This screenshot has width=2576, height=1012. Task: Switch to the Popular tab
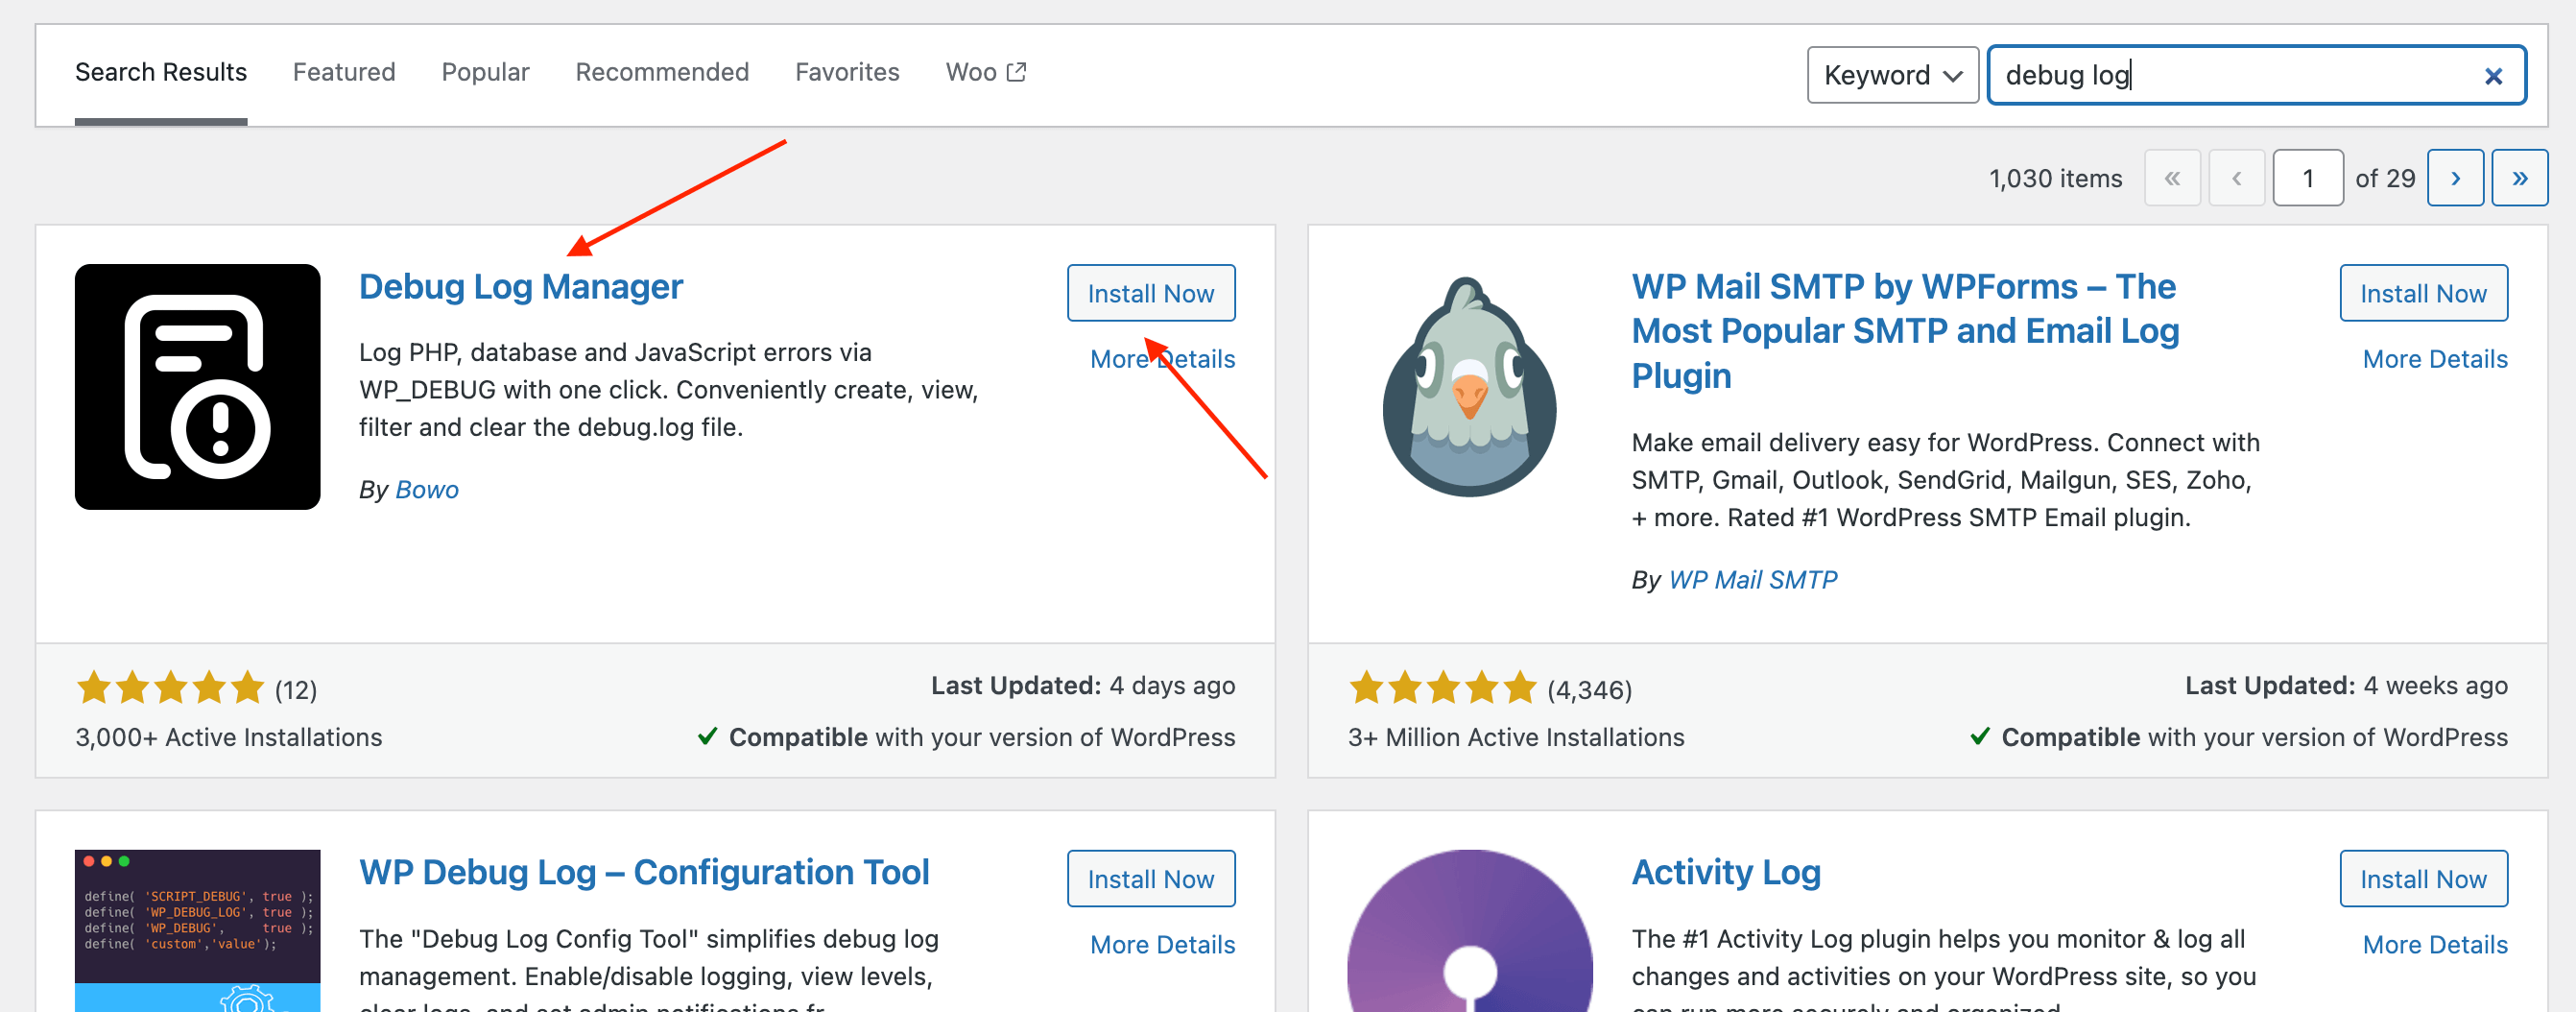coord(485,72)
